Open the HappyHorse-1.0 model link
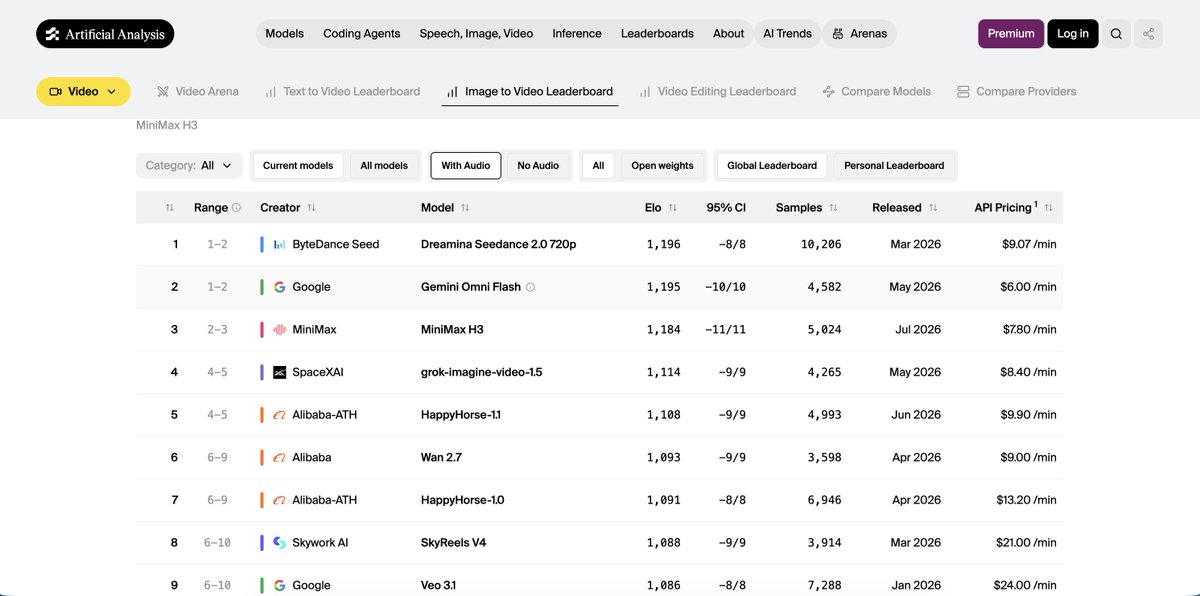Screen dimensions: 1200x596 [463, 500]
